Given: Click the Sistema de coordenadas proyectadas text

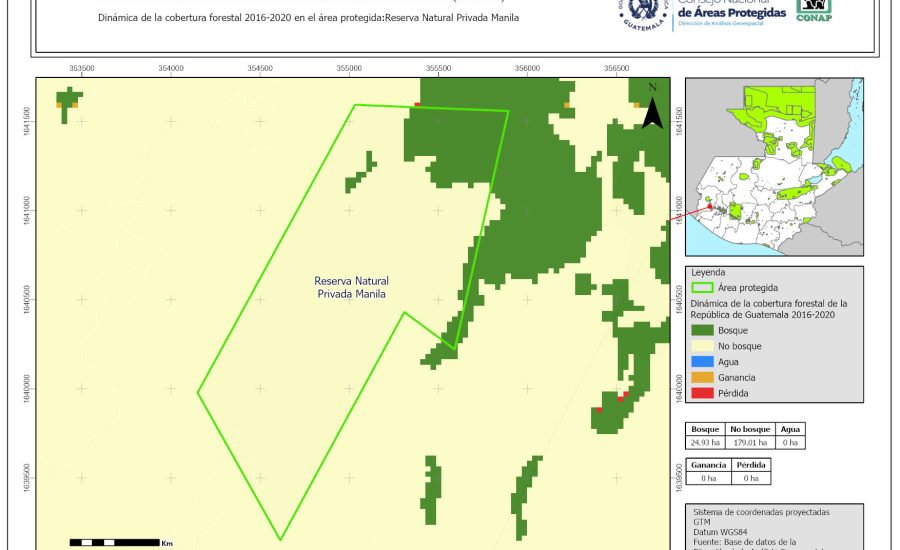Looking at the screenshot, I should (x=761, y=511).
